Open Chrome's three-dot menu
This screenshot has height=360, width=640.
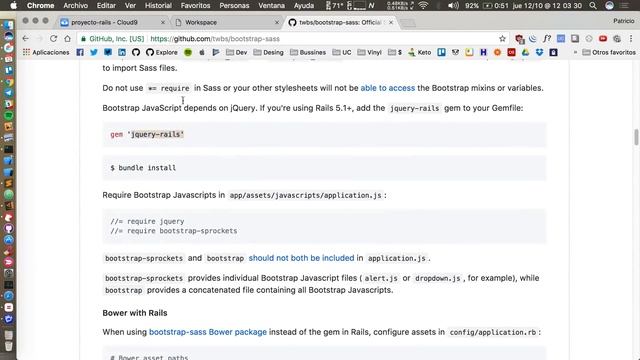coord(631,38)
